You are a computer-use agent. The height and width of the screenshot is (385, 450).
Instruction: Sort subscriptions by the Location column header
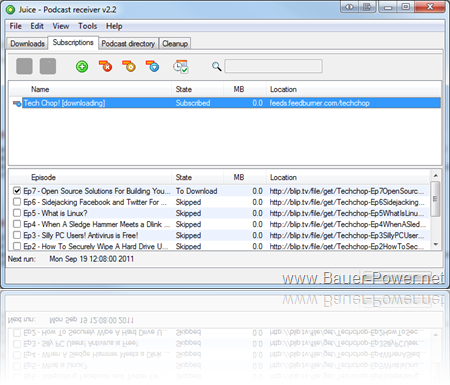tap(353, 89)
